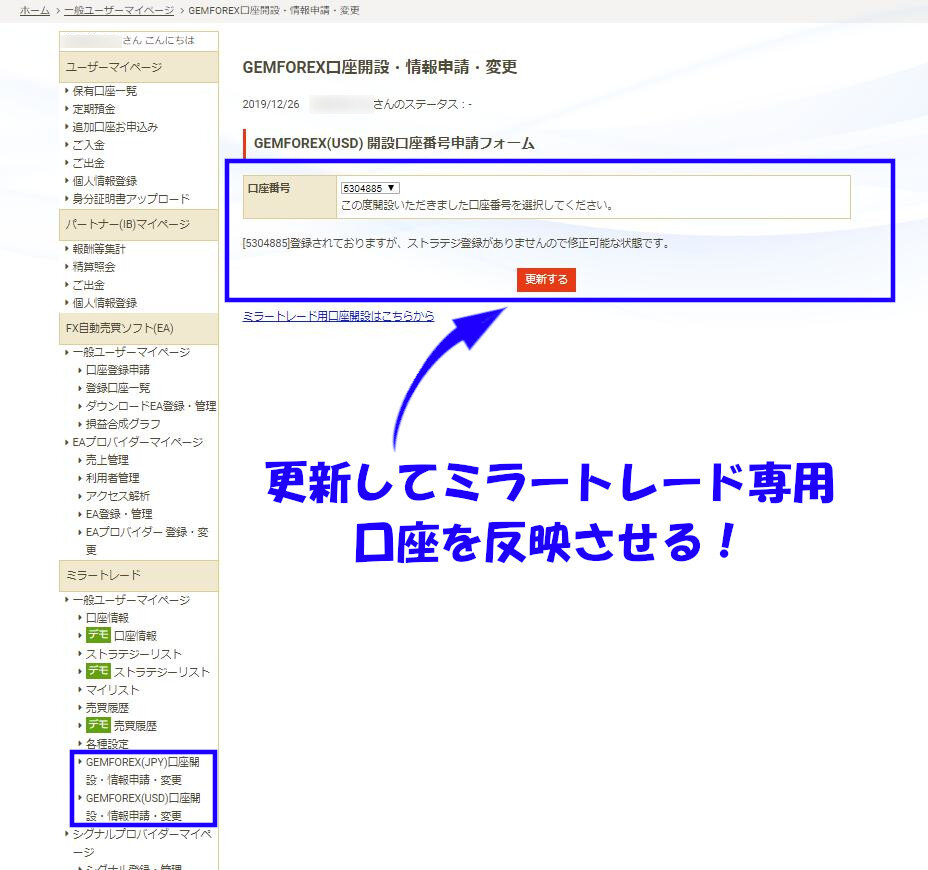Open the デモ 口座情報 link
928x870 pixels.
(121, 636)
